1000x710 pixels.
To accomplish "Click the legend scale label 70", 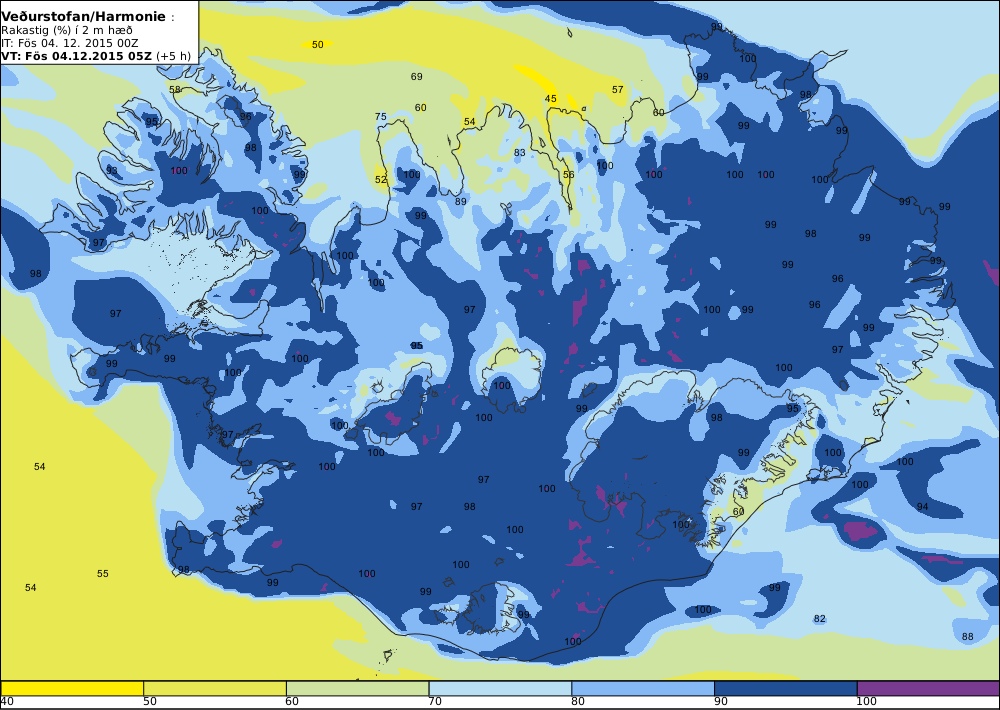I will 435,702.
